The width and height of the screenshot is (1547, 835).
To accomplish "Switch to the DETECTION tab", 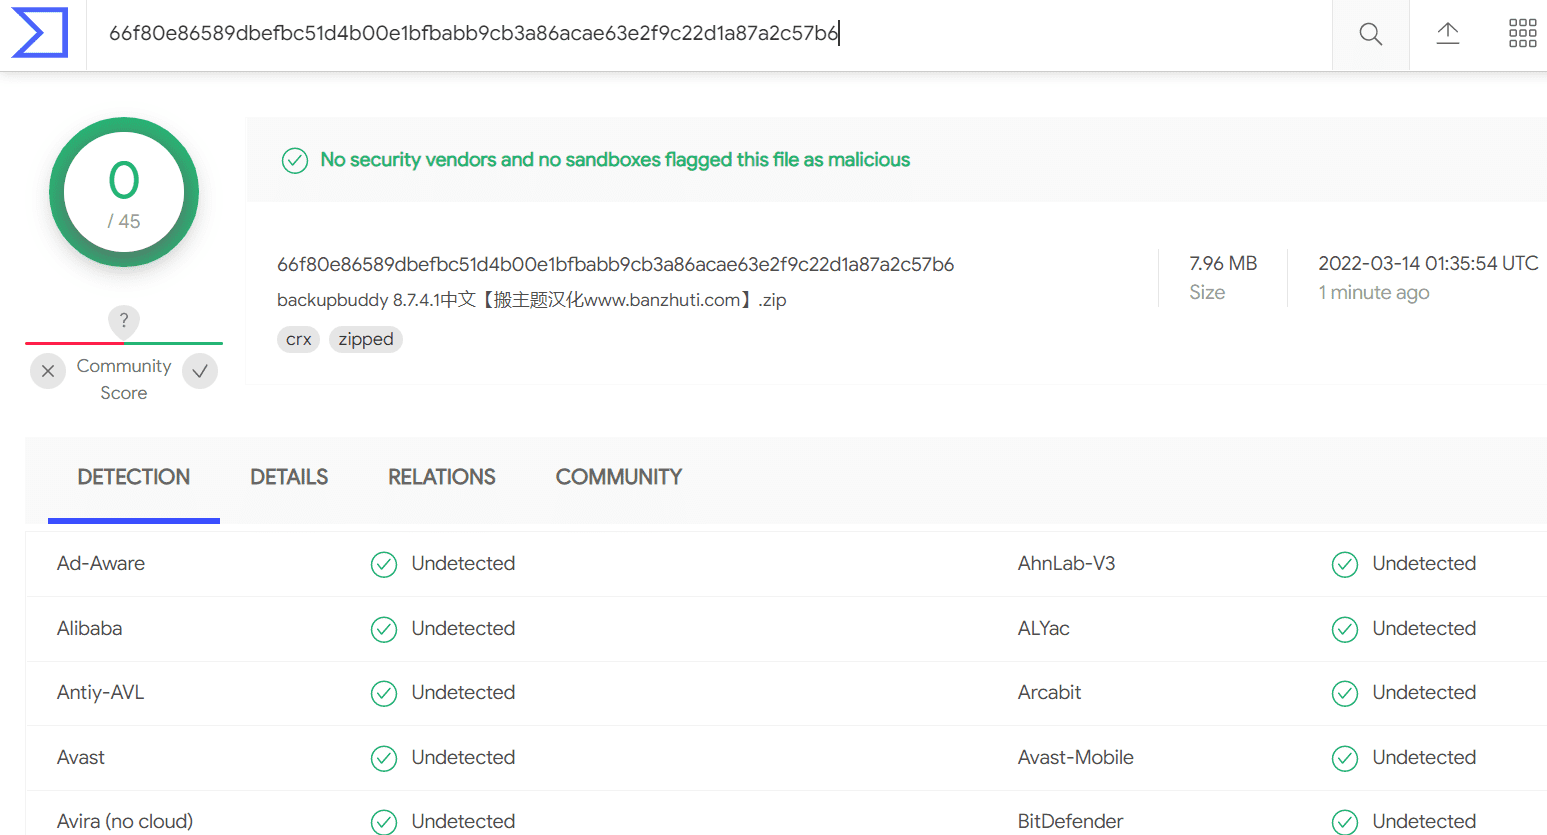I will click(134, 477).
